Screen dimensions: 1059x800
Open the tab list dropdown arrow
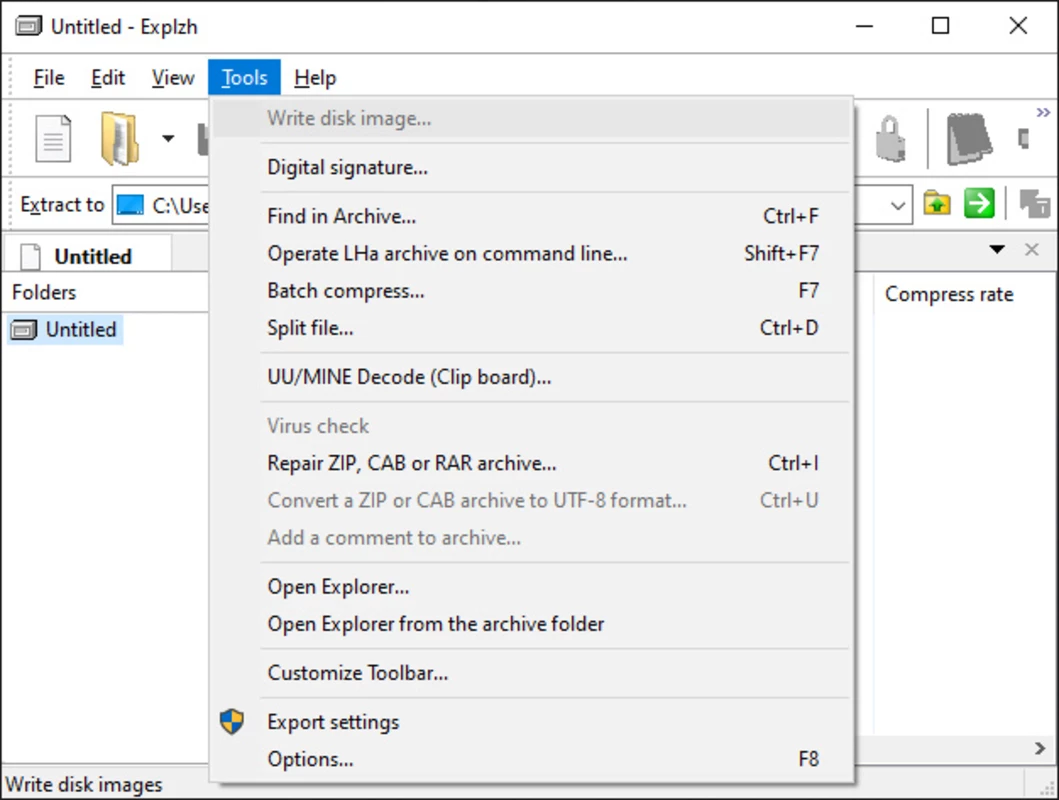coord(997,250)
